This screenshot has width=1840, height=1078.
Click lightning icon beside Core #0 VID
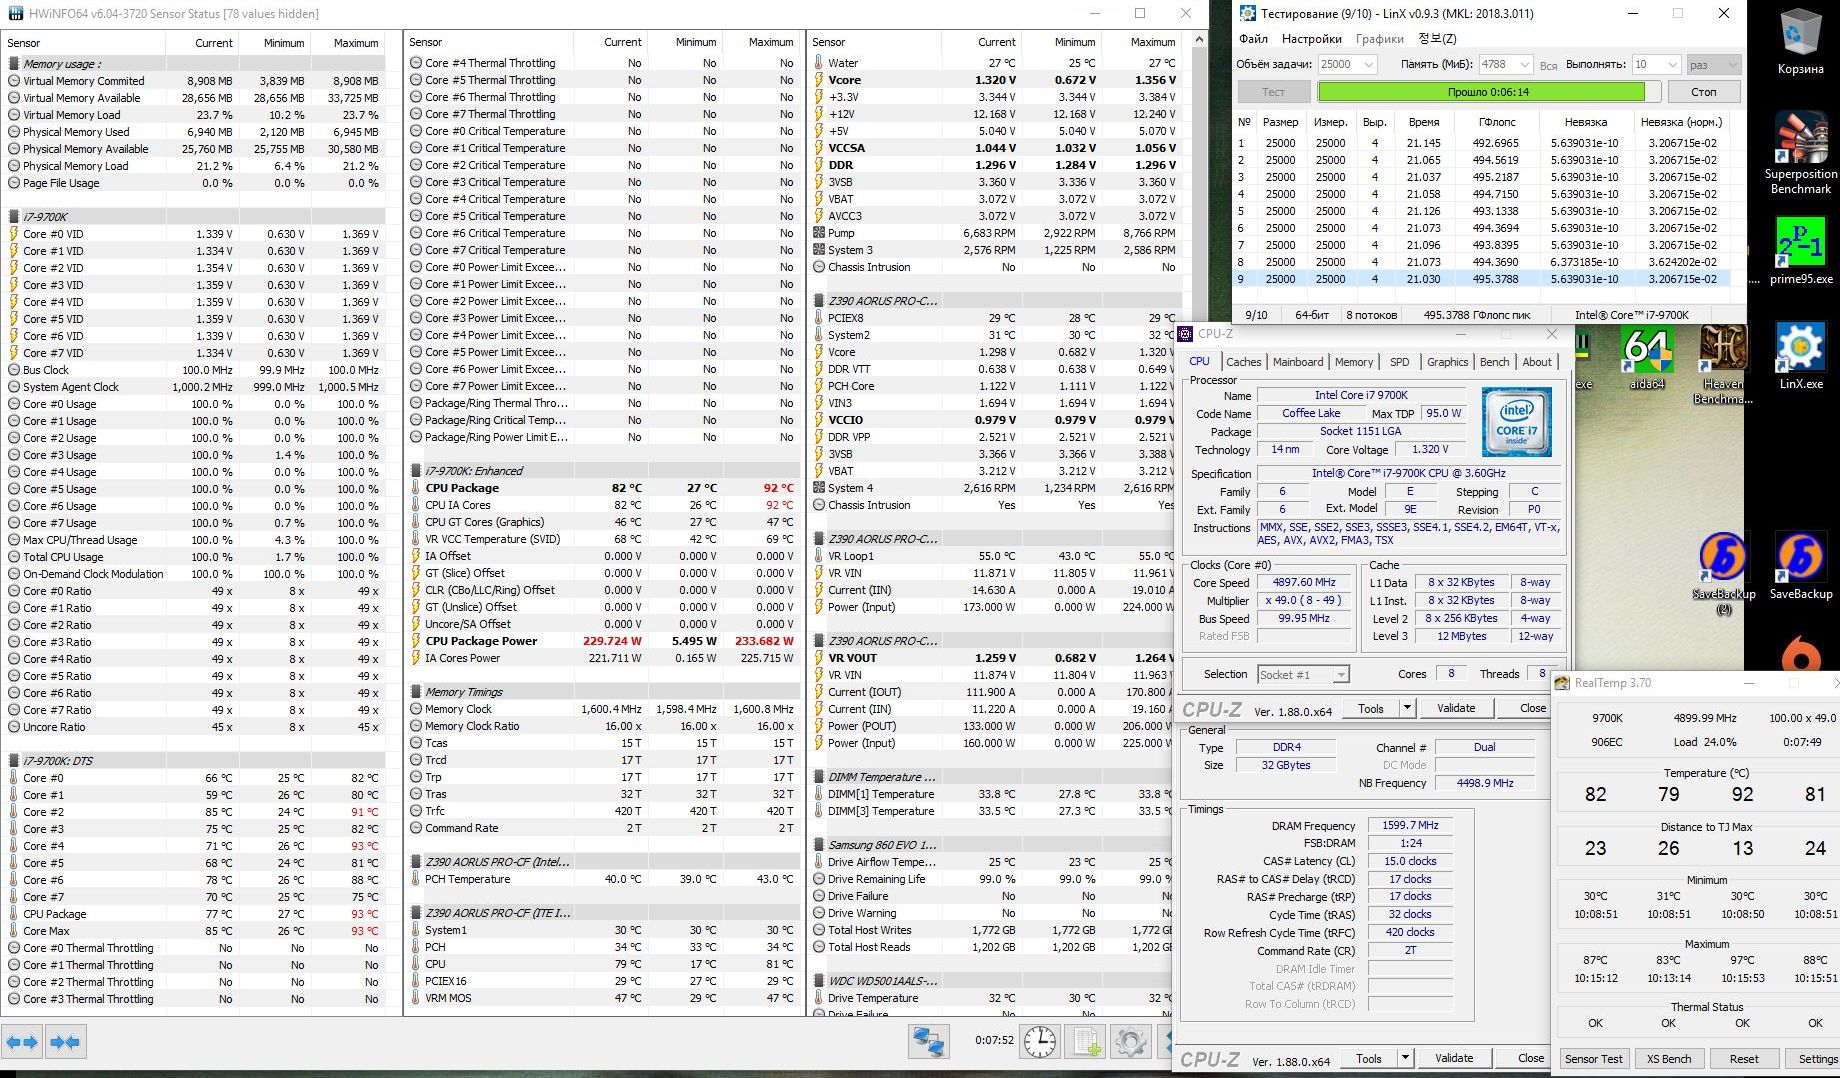[14, 234]
